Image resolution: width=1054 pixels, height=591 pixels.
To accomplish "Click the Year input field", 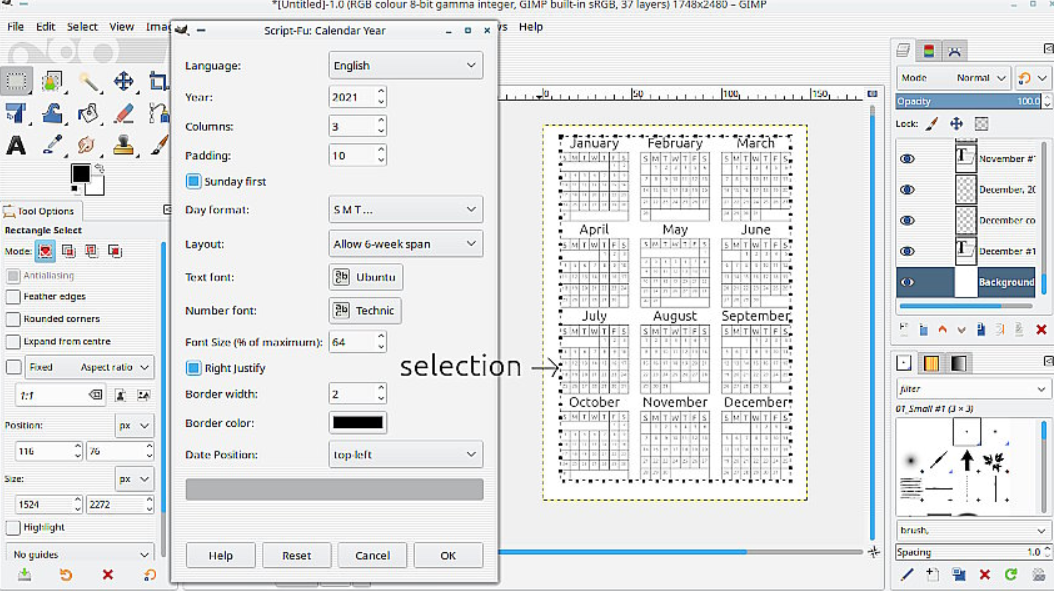I will (x=352, y=96).
